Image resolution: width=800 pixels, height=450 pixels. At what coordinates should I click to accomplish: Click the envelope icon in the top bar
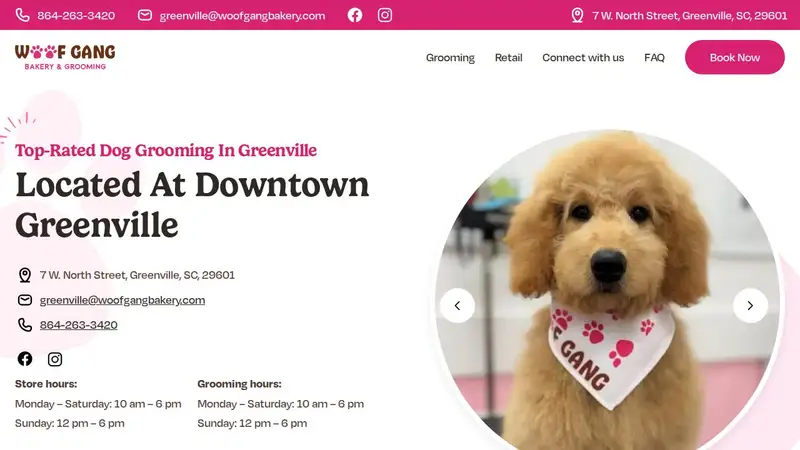pos(145,15)
